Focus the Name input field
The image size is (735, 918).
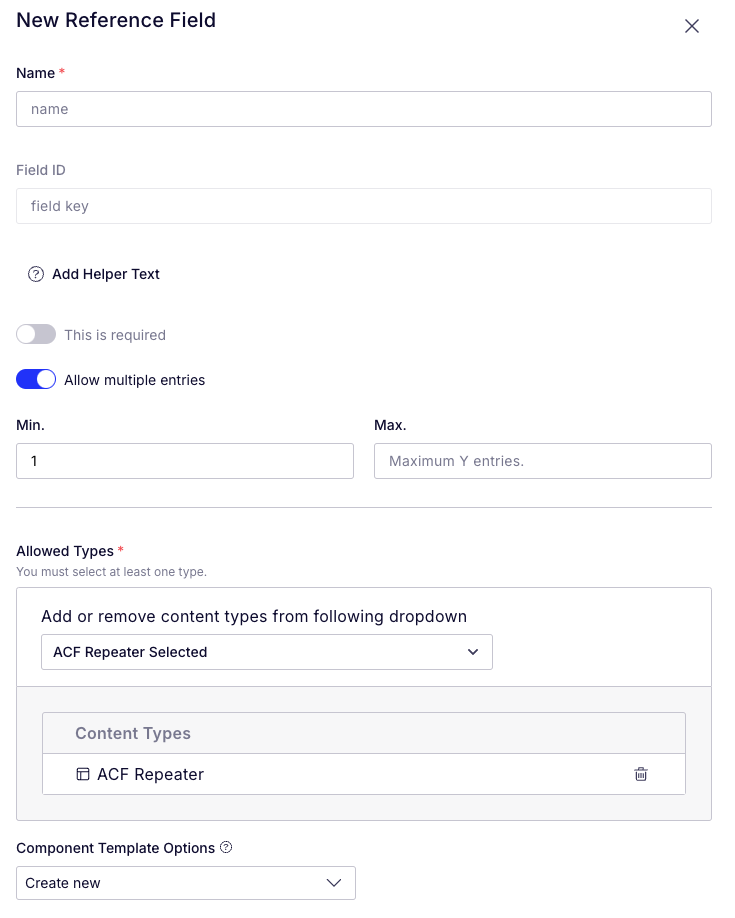[364, 109]
